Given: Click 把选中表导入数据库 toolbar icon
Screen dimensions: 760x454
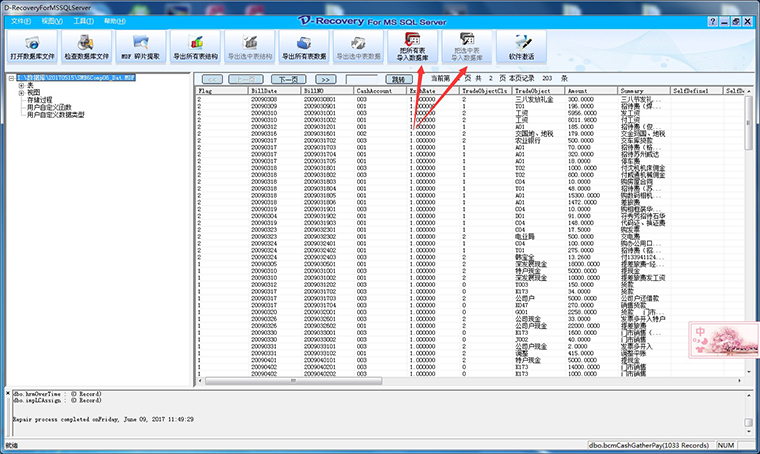Looking at the screenshot, I should [x=467, y=47].
